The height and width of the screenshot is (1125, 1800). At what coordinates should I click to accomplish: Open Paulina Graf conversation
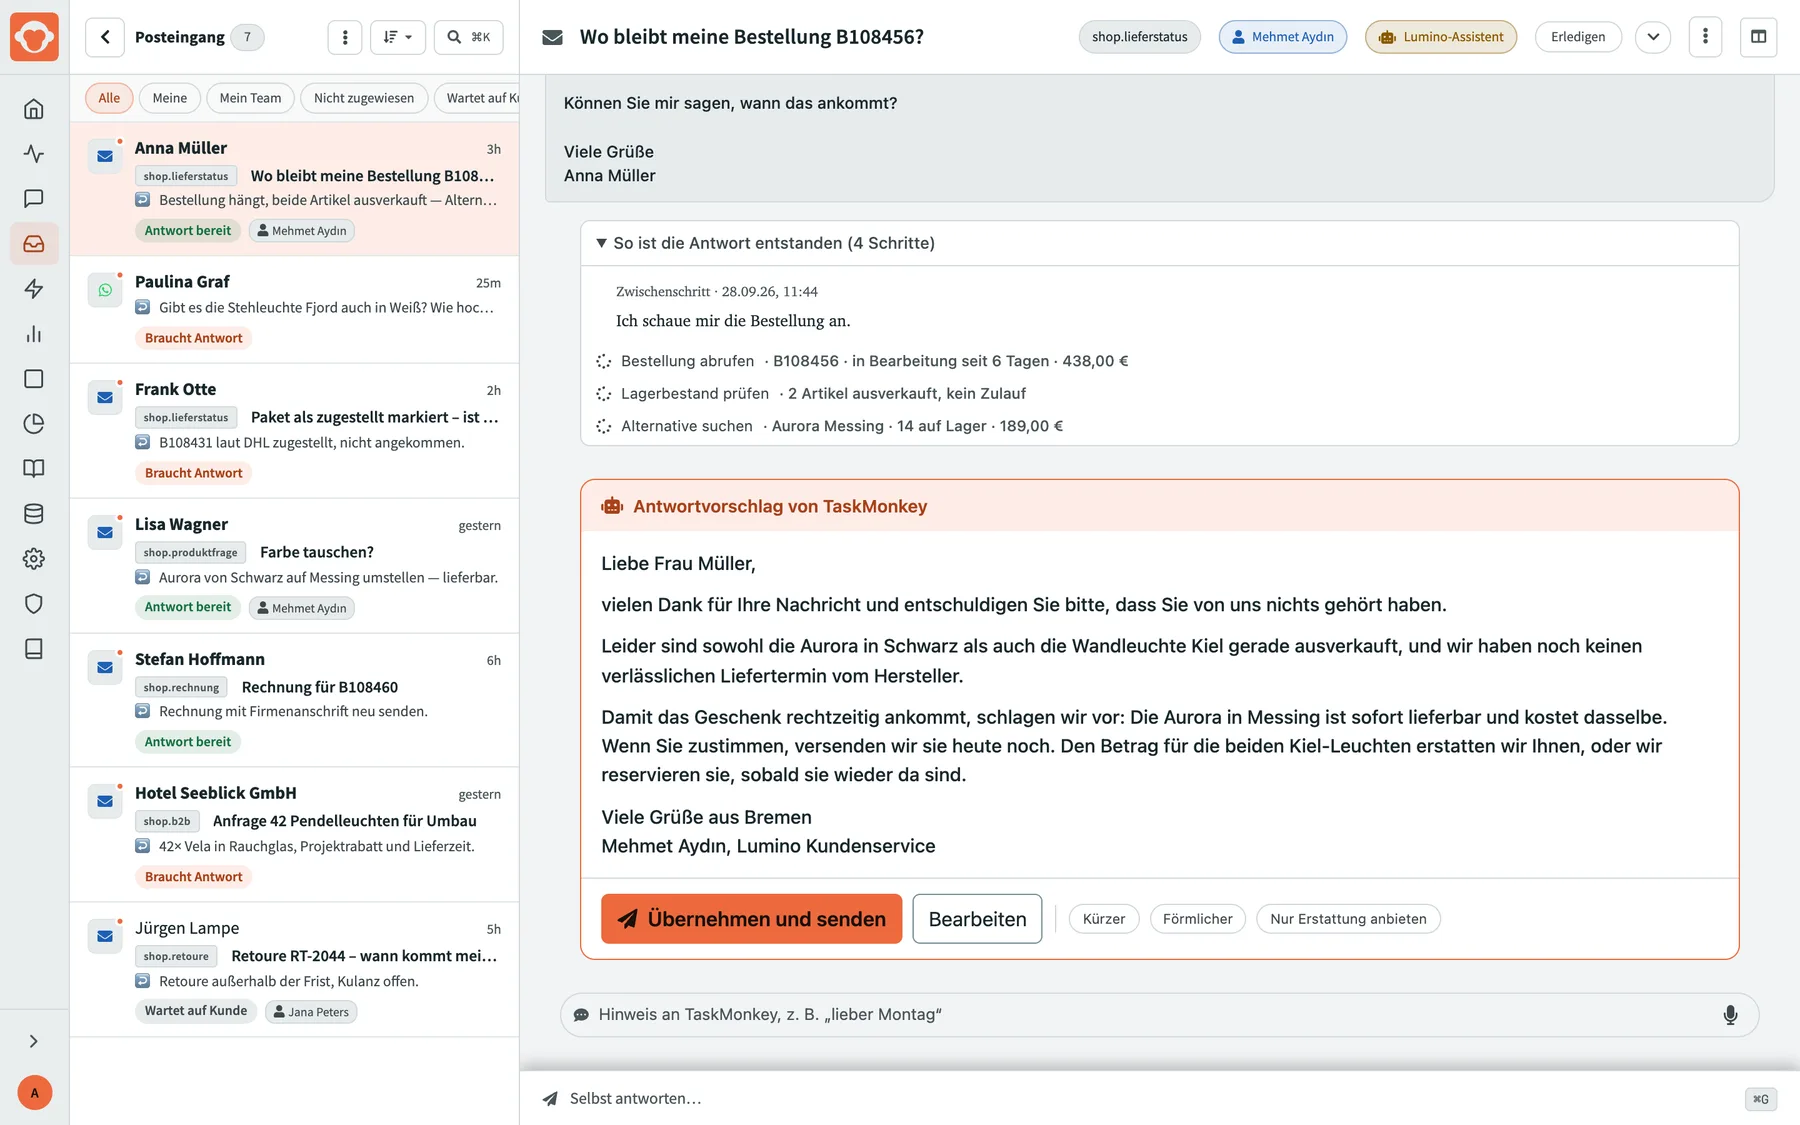coord(295,310)
